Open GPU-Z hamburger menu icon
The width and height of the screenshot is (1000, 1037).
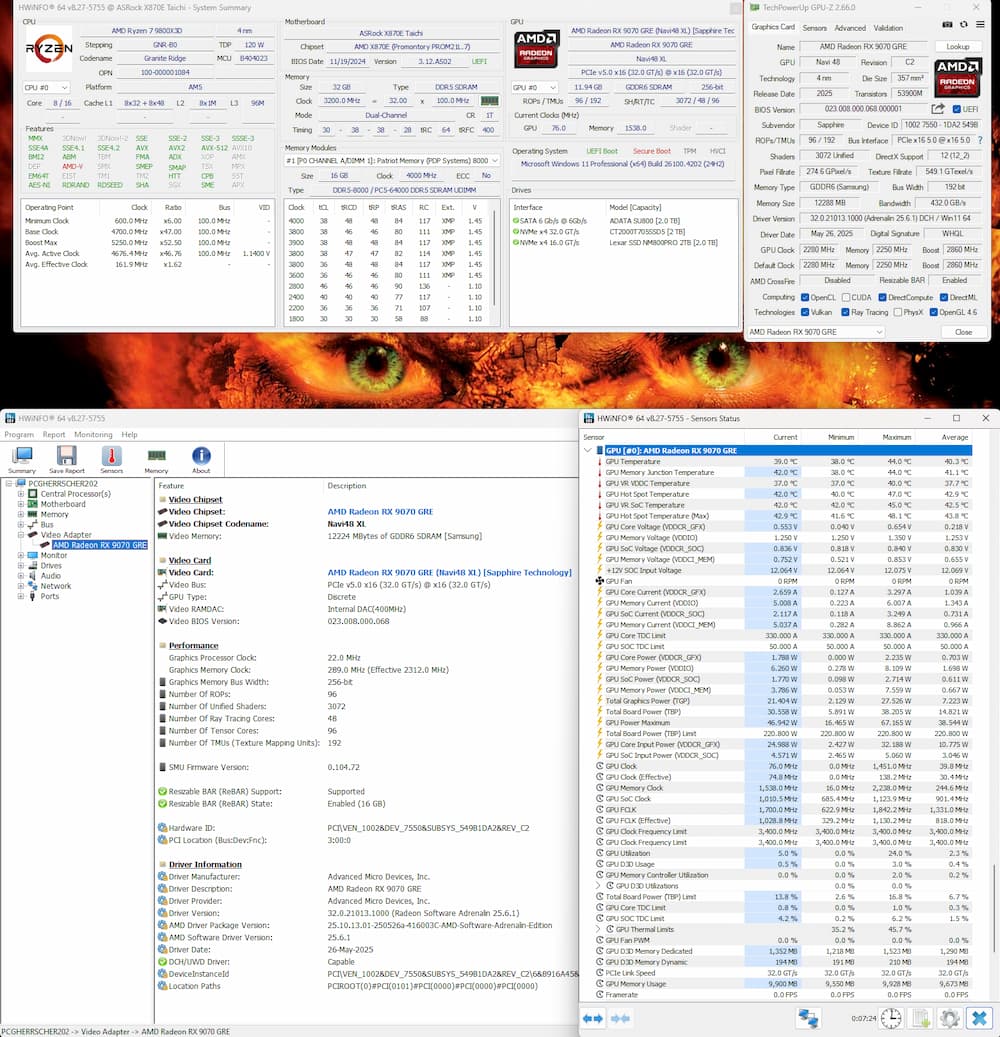pos(980,24)
